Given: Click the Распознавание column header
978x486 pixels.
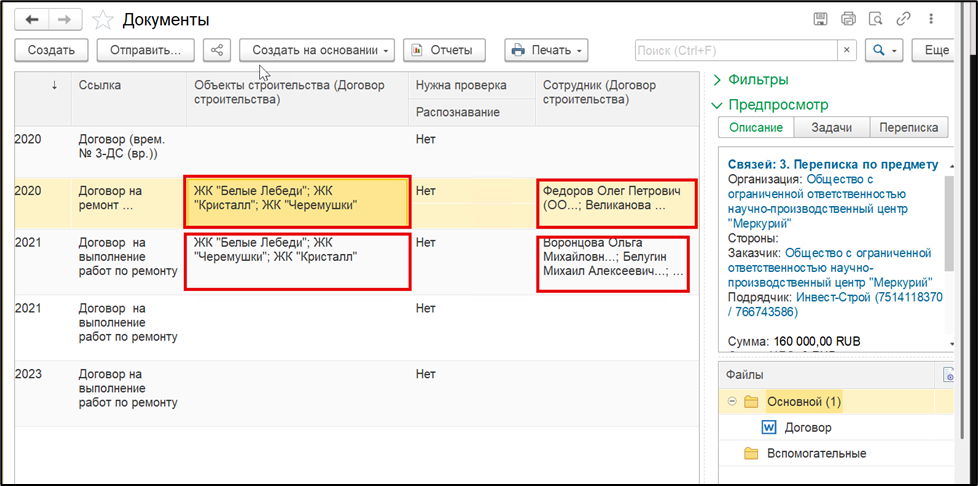Looking at the screenshot, I should pyautogui.click(x=472, y=112).
